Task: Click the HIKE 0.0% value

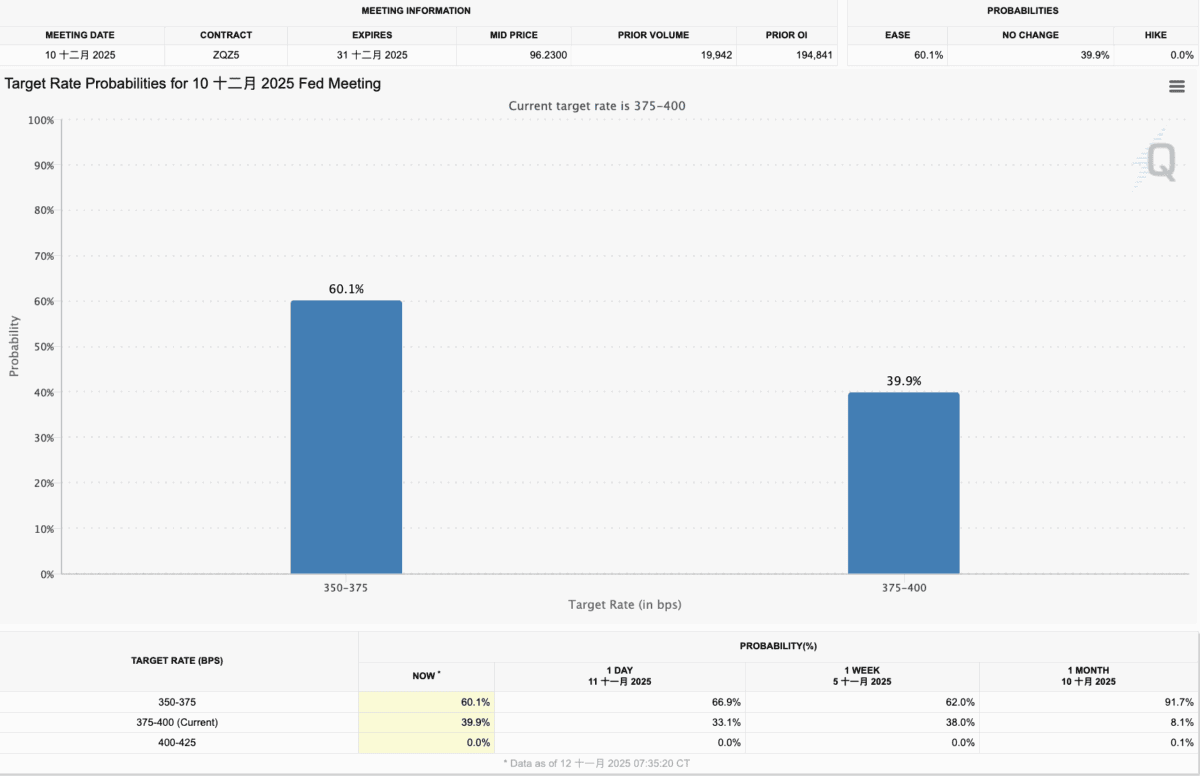Action: click(1181, 55)
